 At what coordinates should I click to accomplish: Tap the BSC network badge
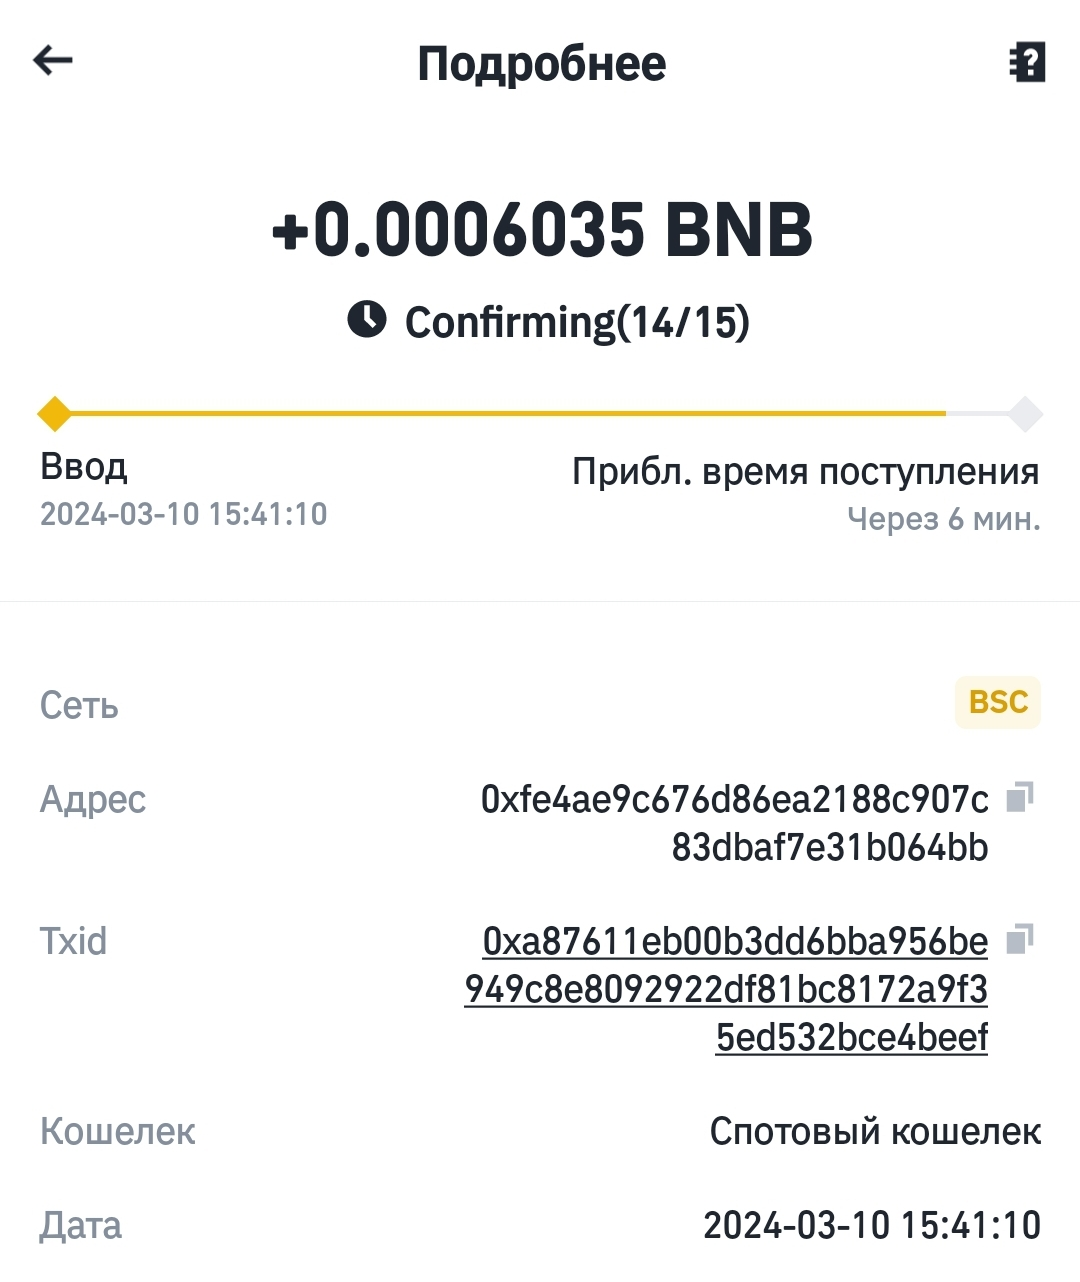point(998,702)
